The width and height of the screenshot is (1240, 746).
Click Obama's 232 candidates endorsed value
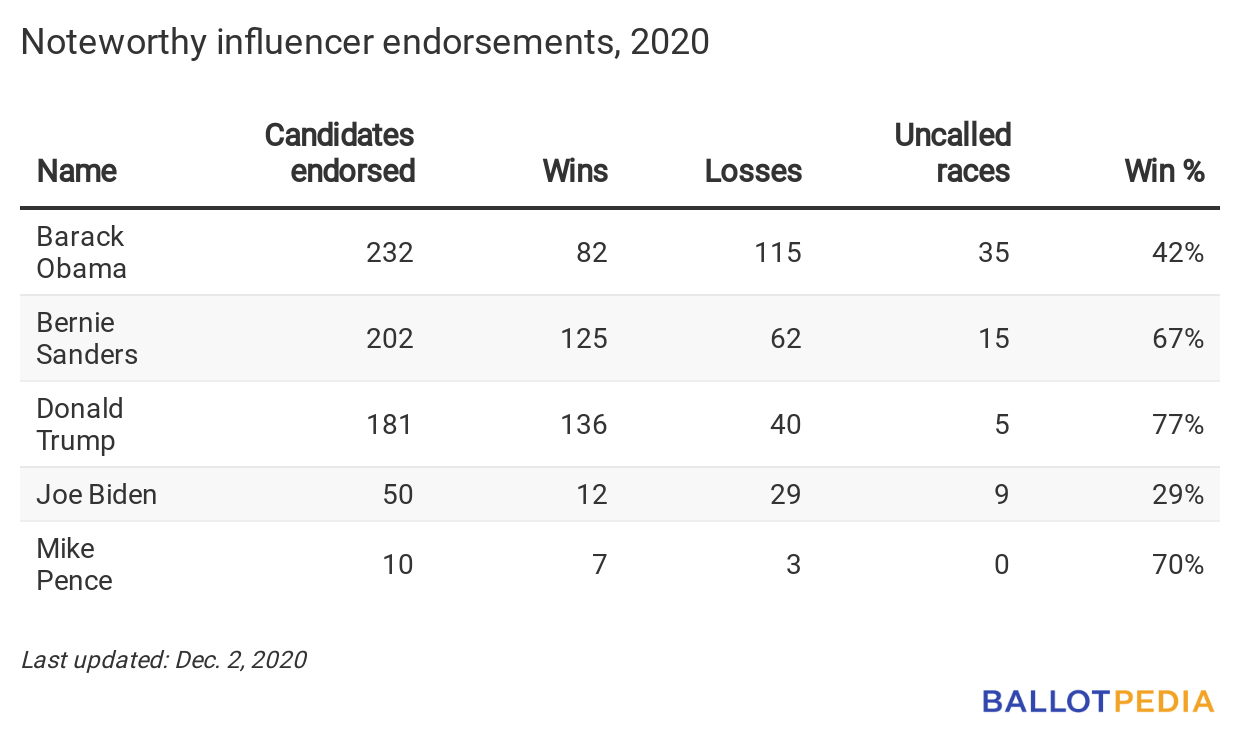(x=390, y=252)
